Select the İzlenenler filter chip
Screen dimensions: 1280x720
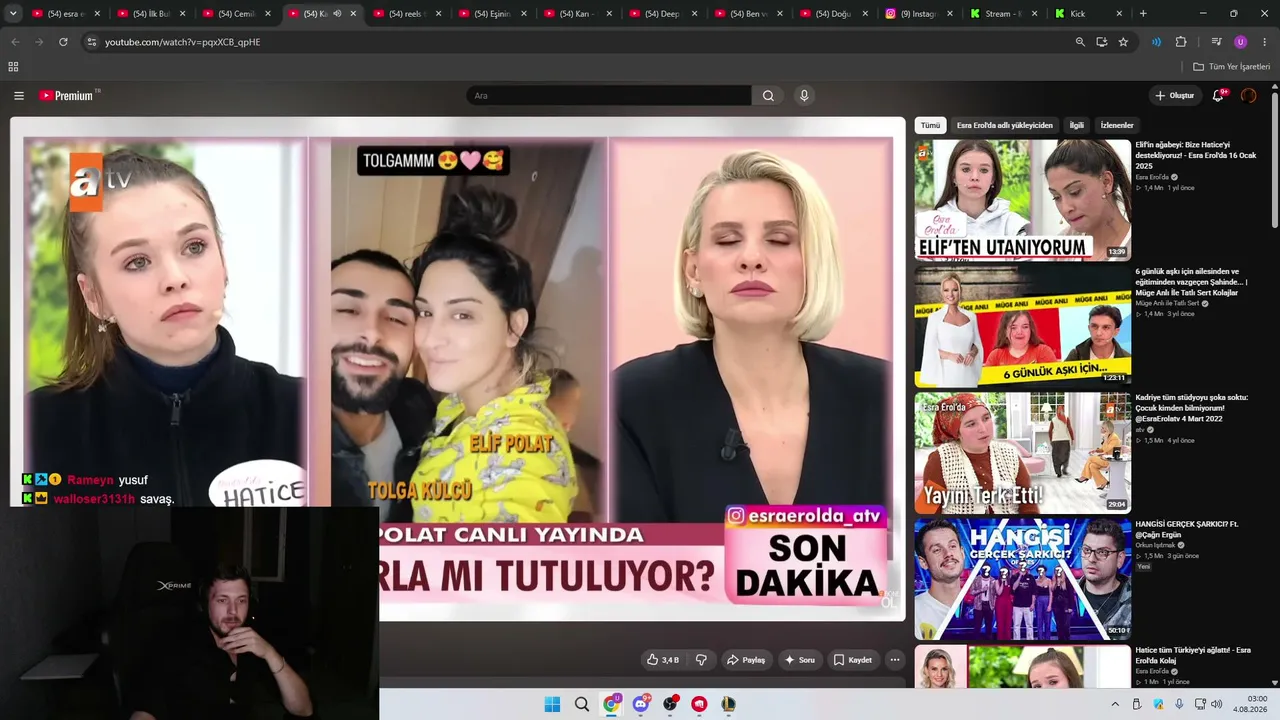[x=1117, y=126]
